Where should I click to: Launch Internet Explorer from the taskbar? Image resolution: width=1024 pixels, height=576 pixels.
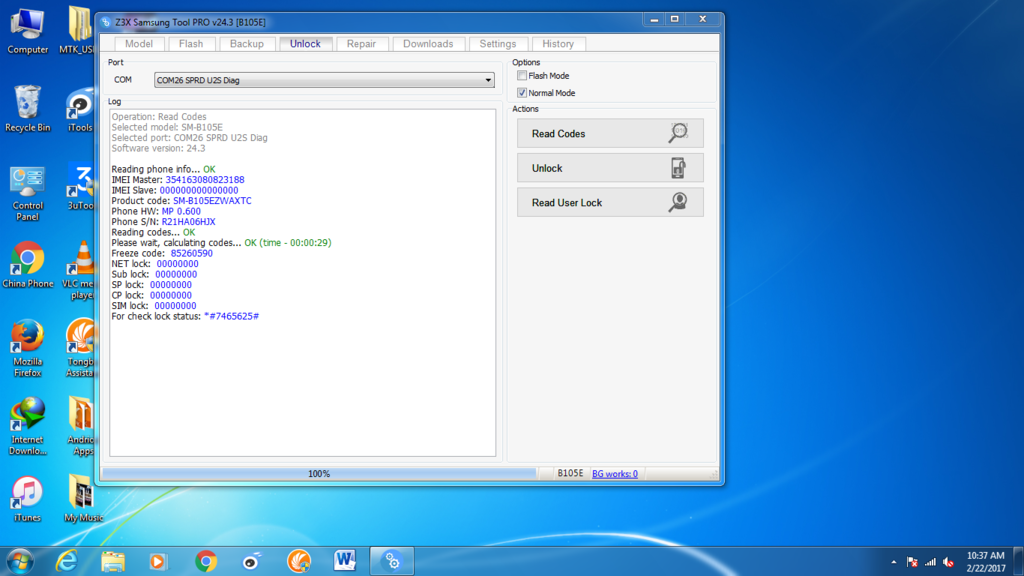tap(66, 561)
